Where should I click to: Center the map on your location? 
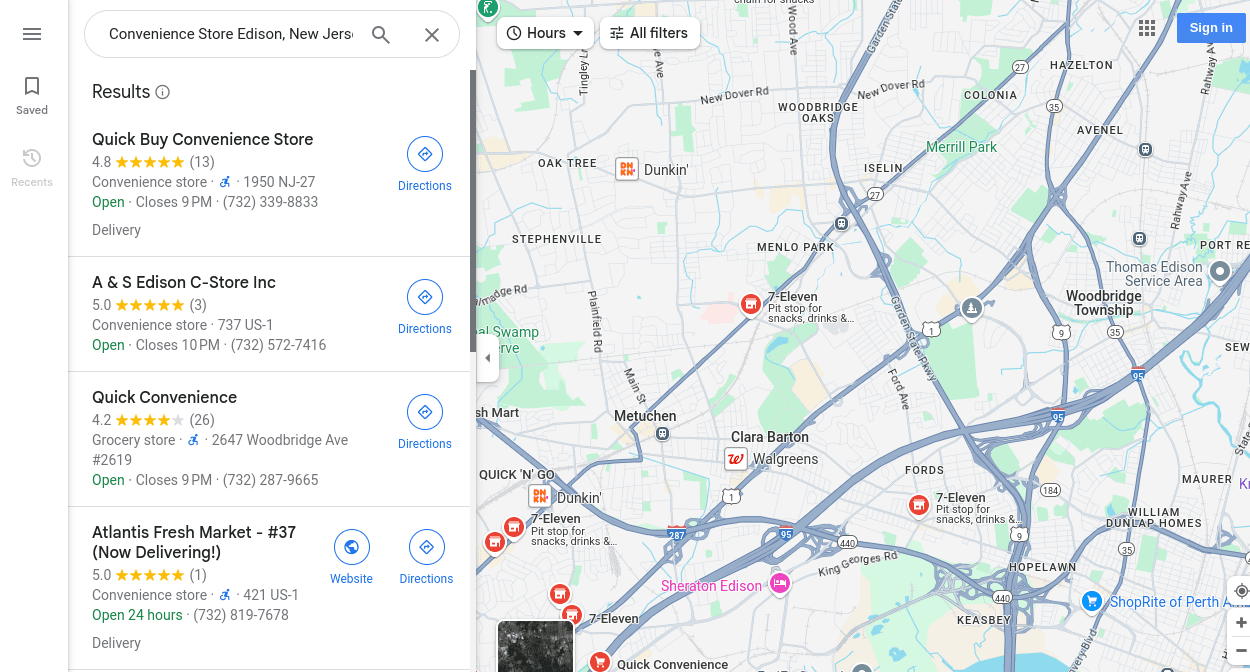click(1240, 591)
